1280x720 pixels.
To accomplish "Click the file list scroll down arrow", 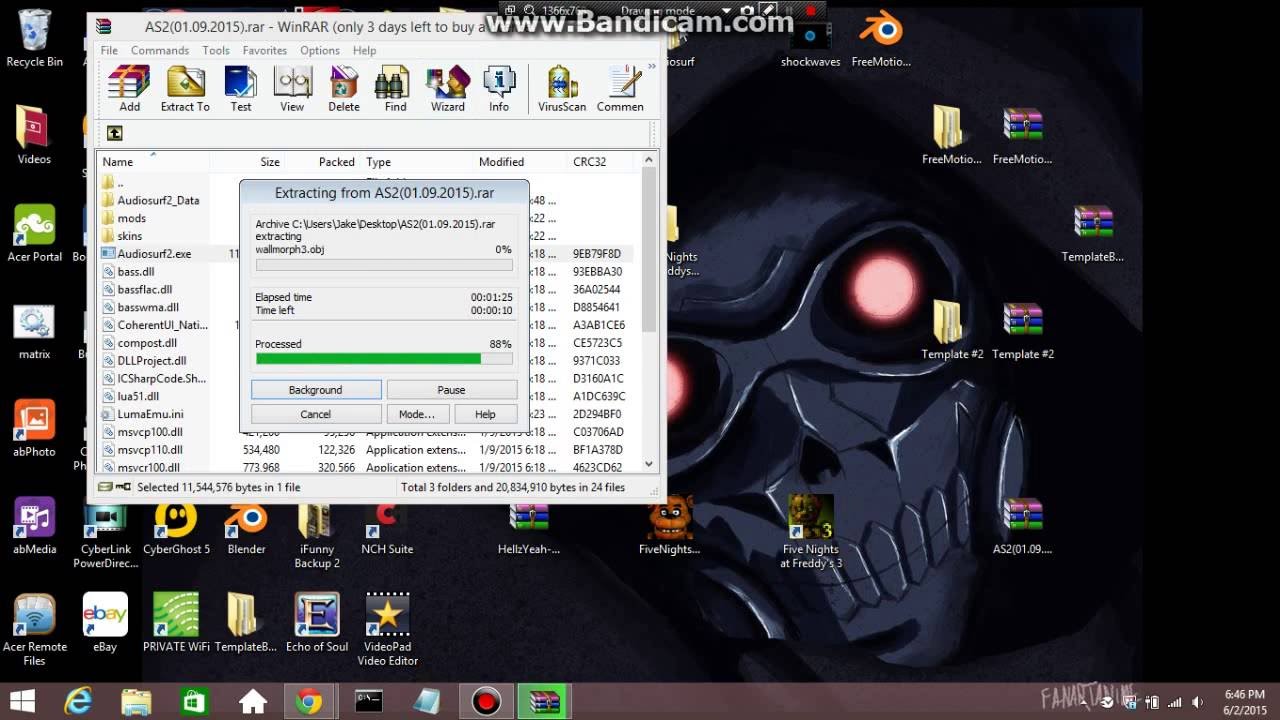I will 649,464.
